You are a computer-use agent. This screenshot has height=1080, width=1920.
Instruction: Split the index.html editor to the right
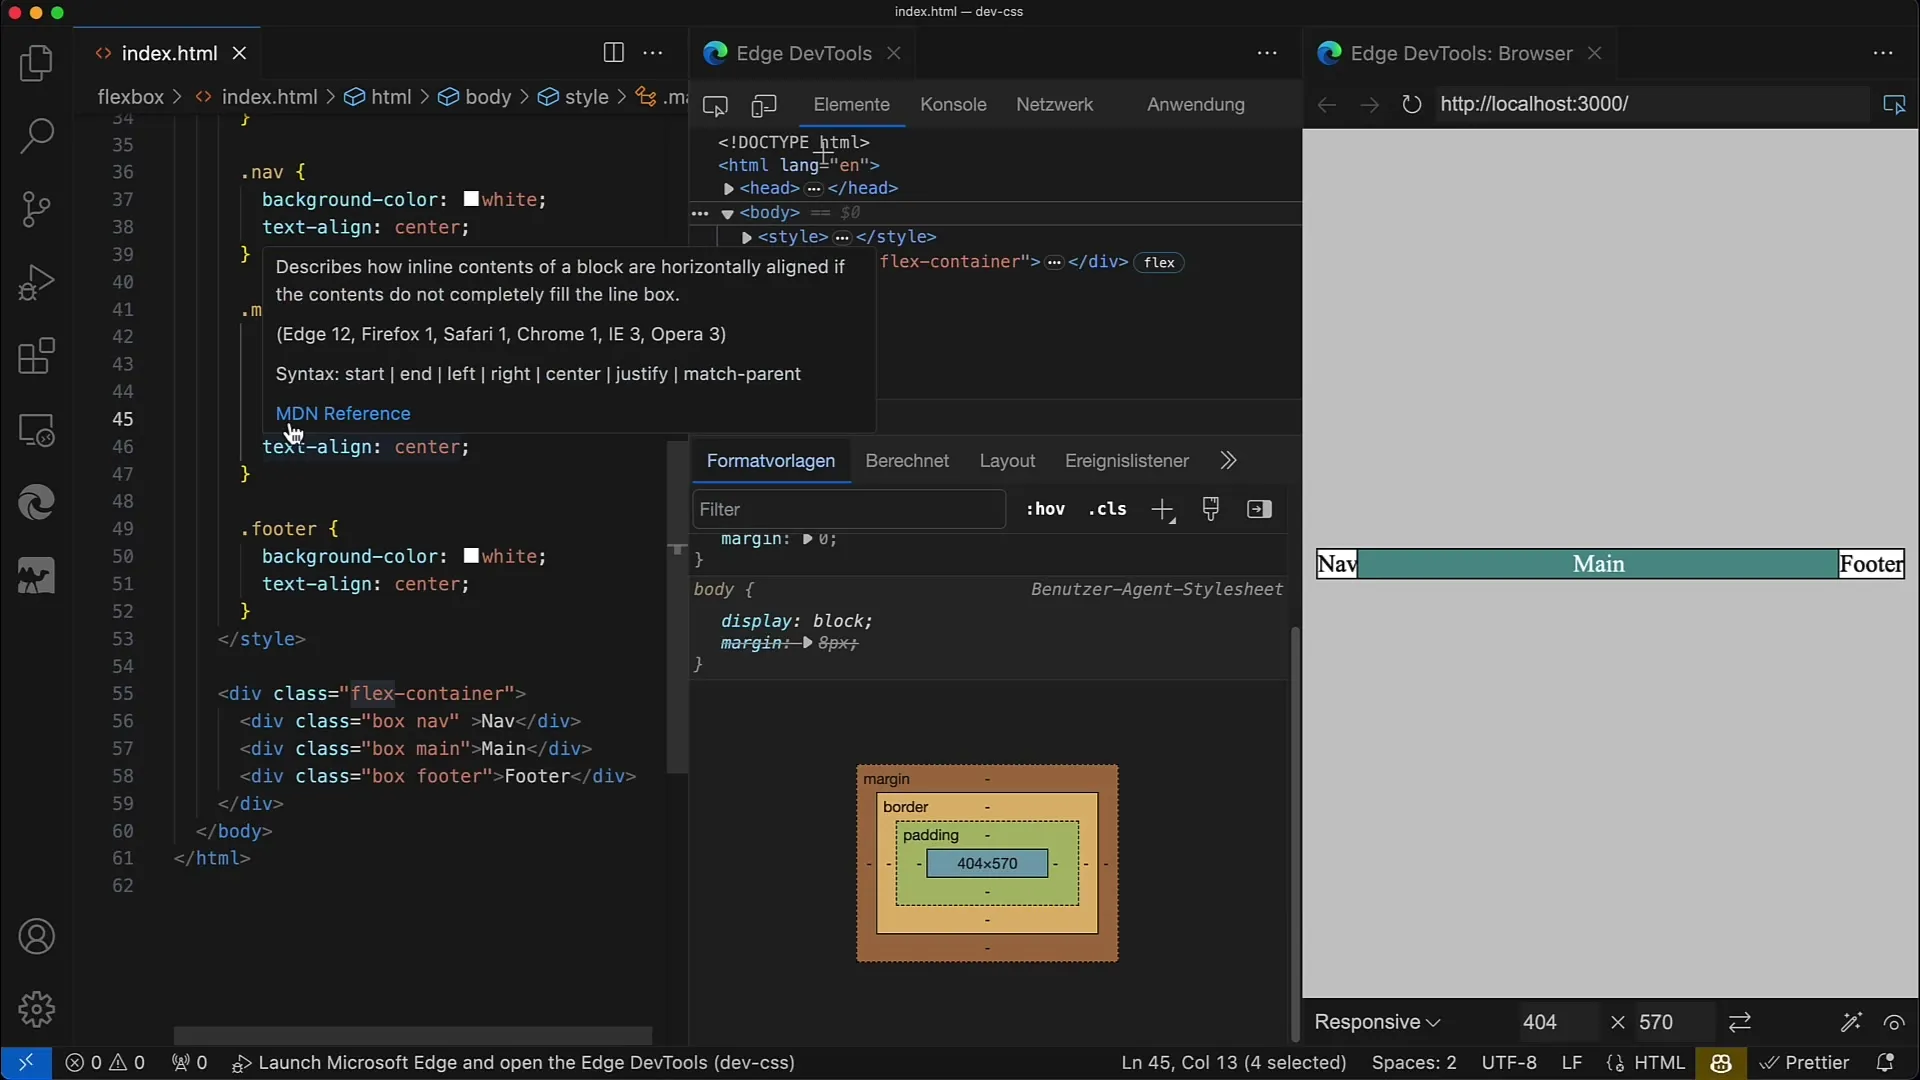pyautogui.click(x=614, y=53)
